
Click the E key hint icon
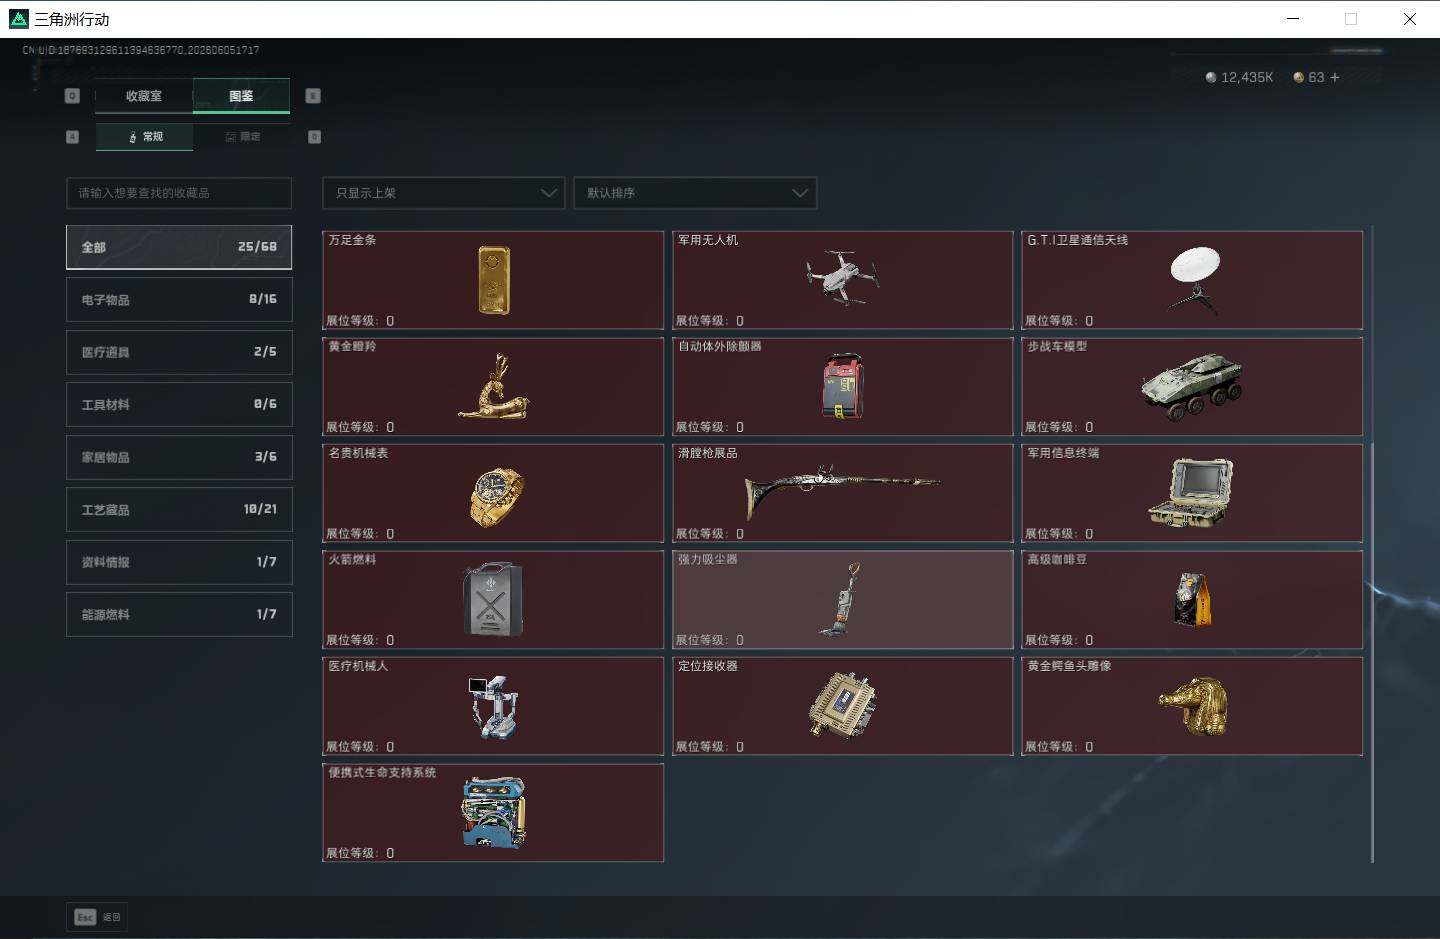tap(313, 96)
